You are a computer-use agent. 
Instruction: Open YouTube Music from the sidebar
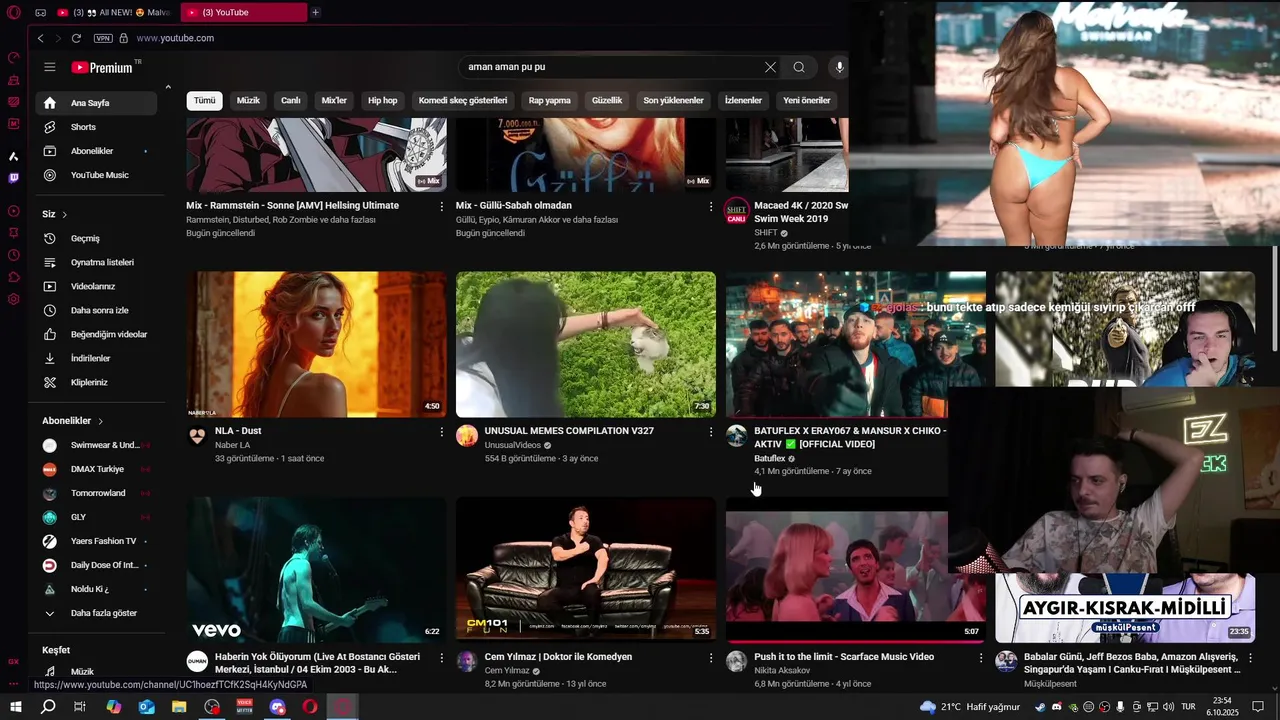96,175
